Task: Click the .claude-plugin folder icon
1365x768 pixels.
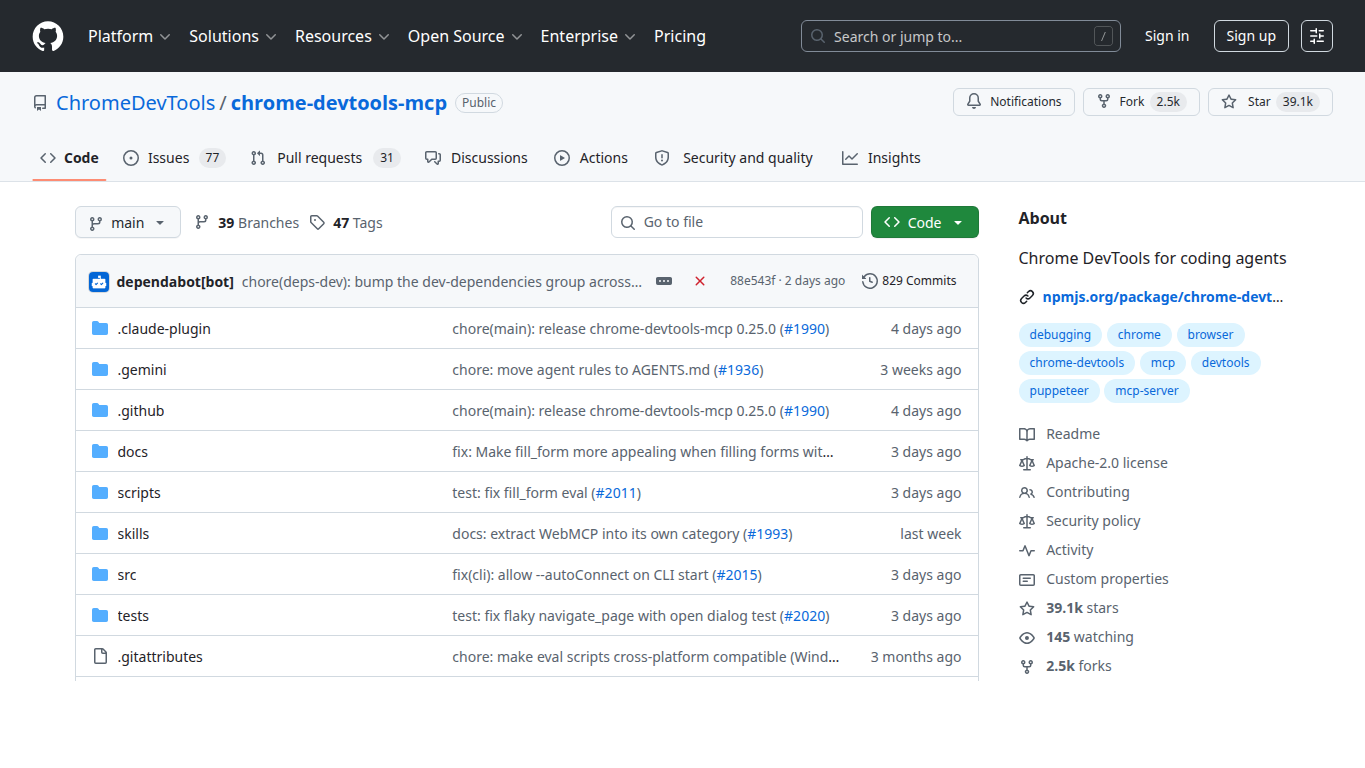Action: pyautogui.click(x=100, y=329)
